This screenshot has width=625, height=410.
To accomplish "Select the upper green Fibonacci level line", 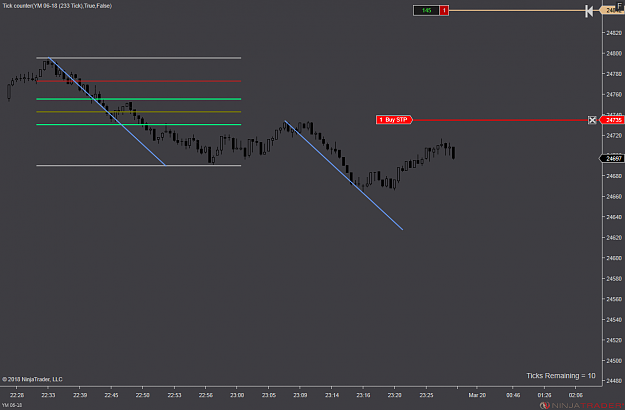I will click(139, 99).
